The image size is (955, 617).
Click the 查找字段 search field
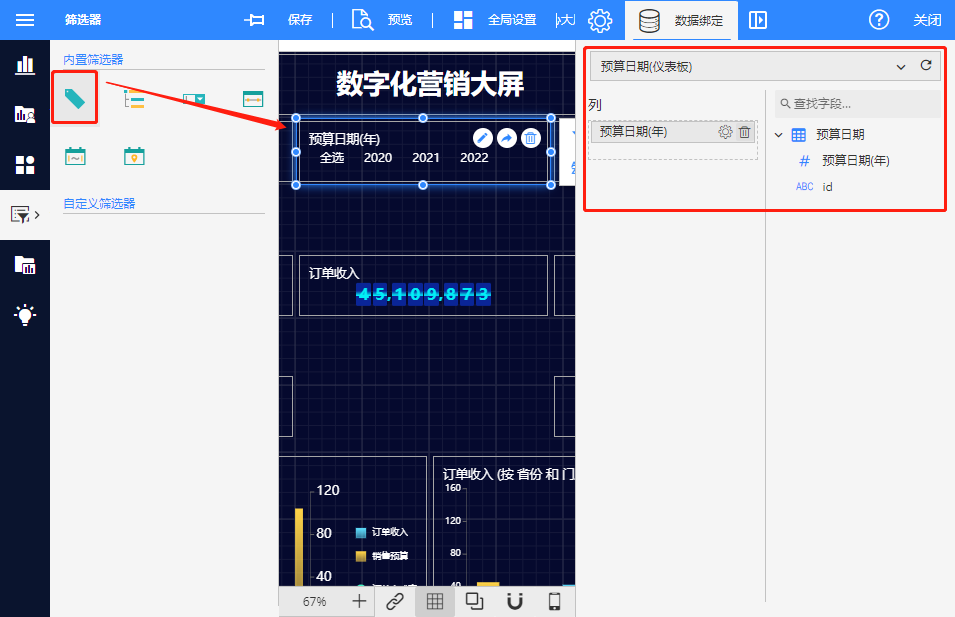(860, 103)
